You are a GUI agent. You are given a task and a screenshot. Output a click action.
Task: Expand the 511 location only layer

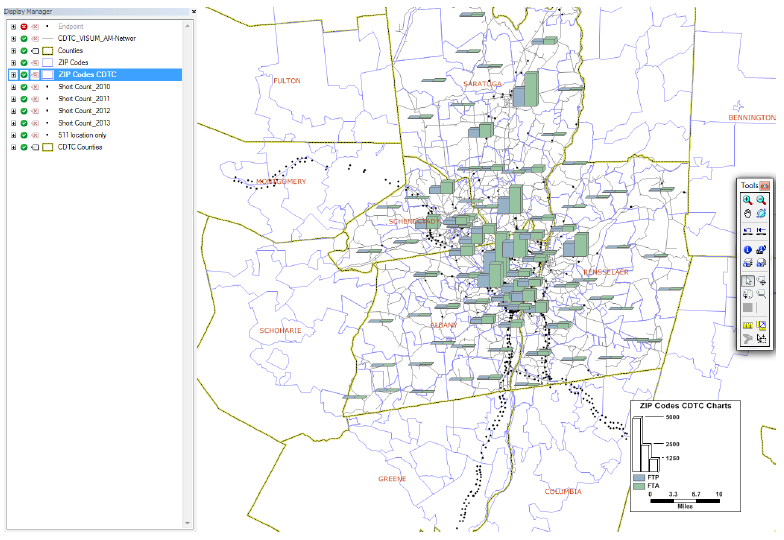click(13, 135)
